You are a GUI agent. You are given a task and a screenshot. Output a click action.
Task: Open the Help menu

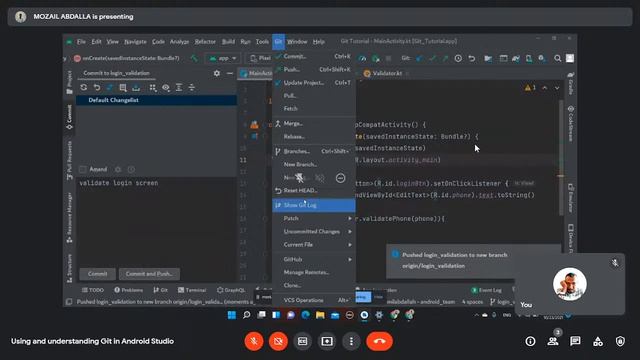pyautogui.click(x=318, y=42)
